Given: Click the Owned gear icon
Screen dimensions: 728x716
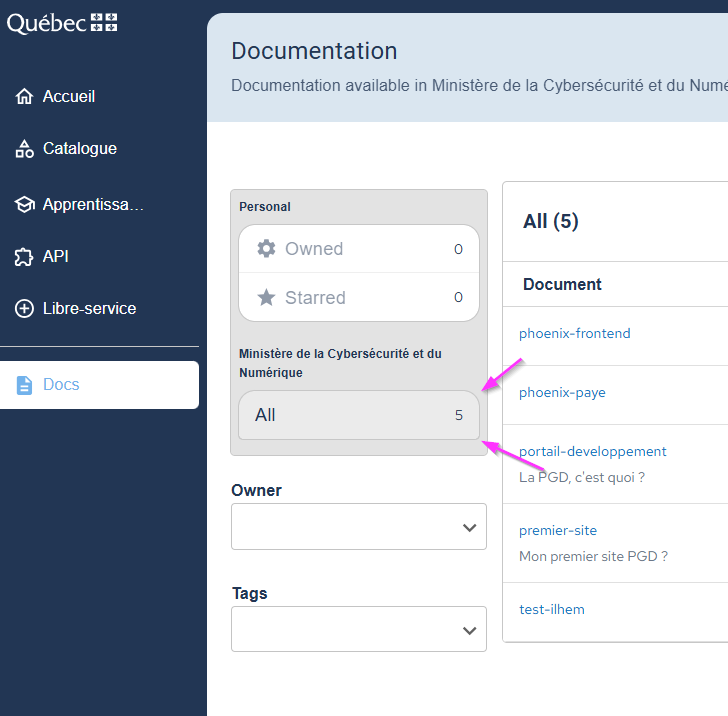Looking at the screenshot, I should (x=266, y=249).
